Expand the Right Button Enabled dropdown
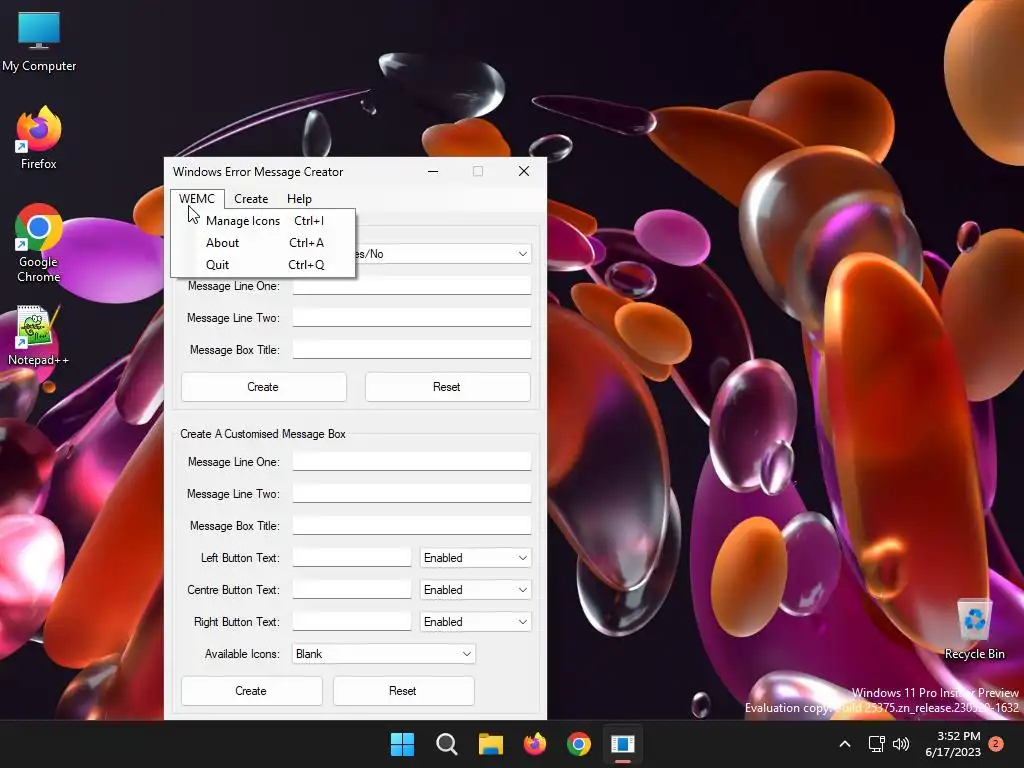Viewport: 1024px width, 768px height. tap(475, 622)
